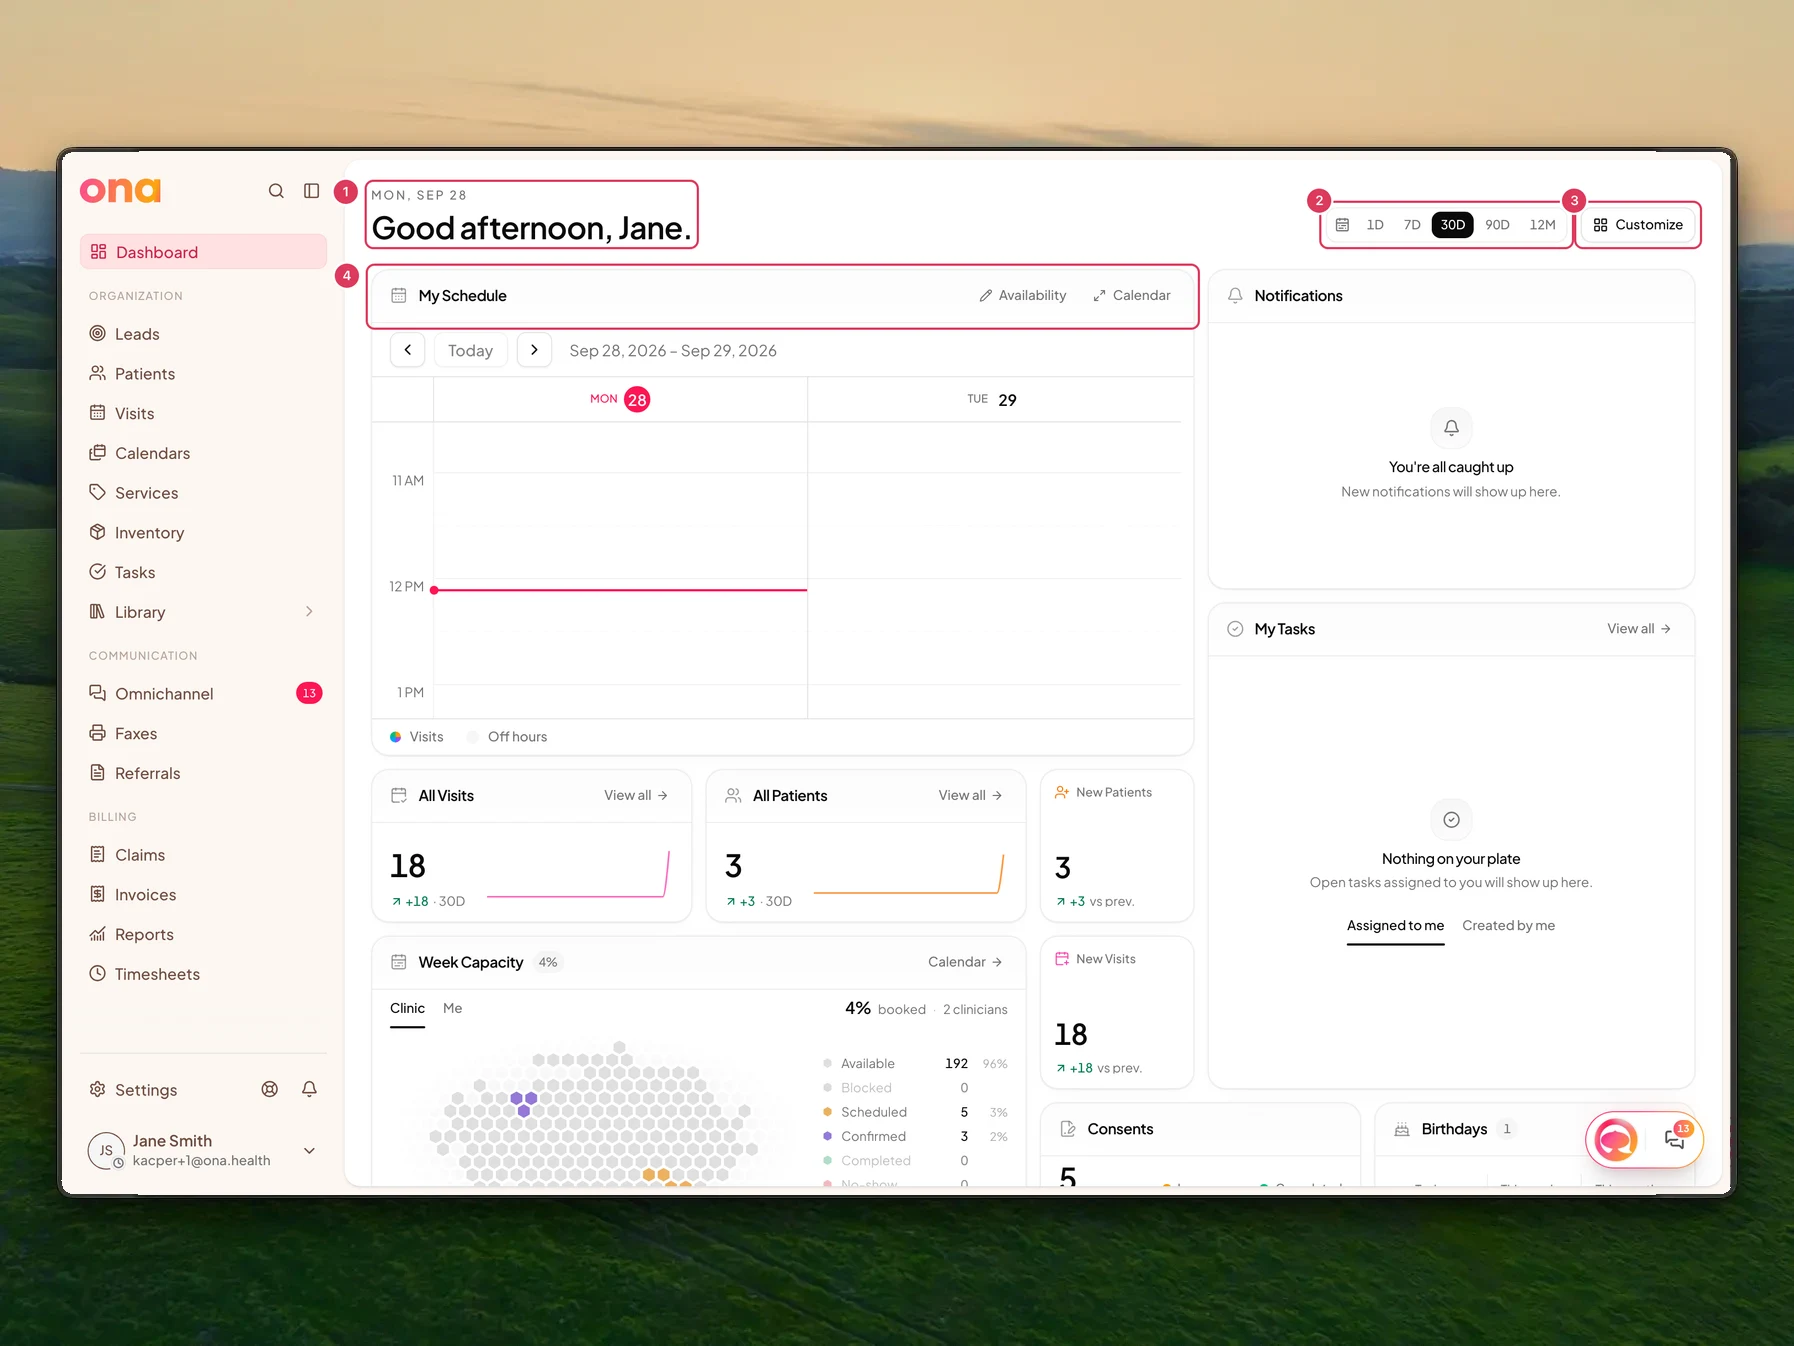Select Monday 28 column header

coord(620,399)
